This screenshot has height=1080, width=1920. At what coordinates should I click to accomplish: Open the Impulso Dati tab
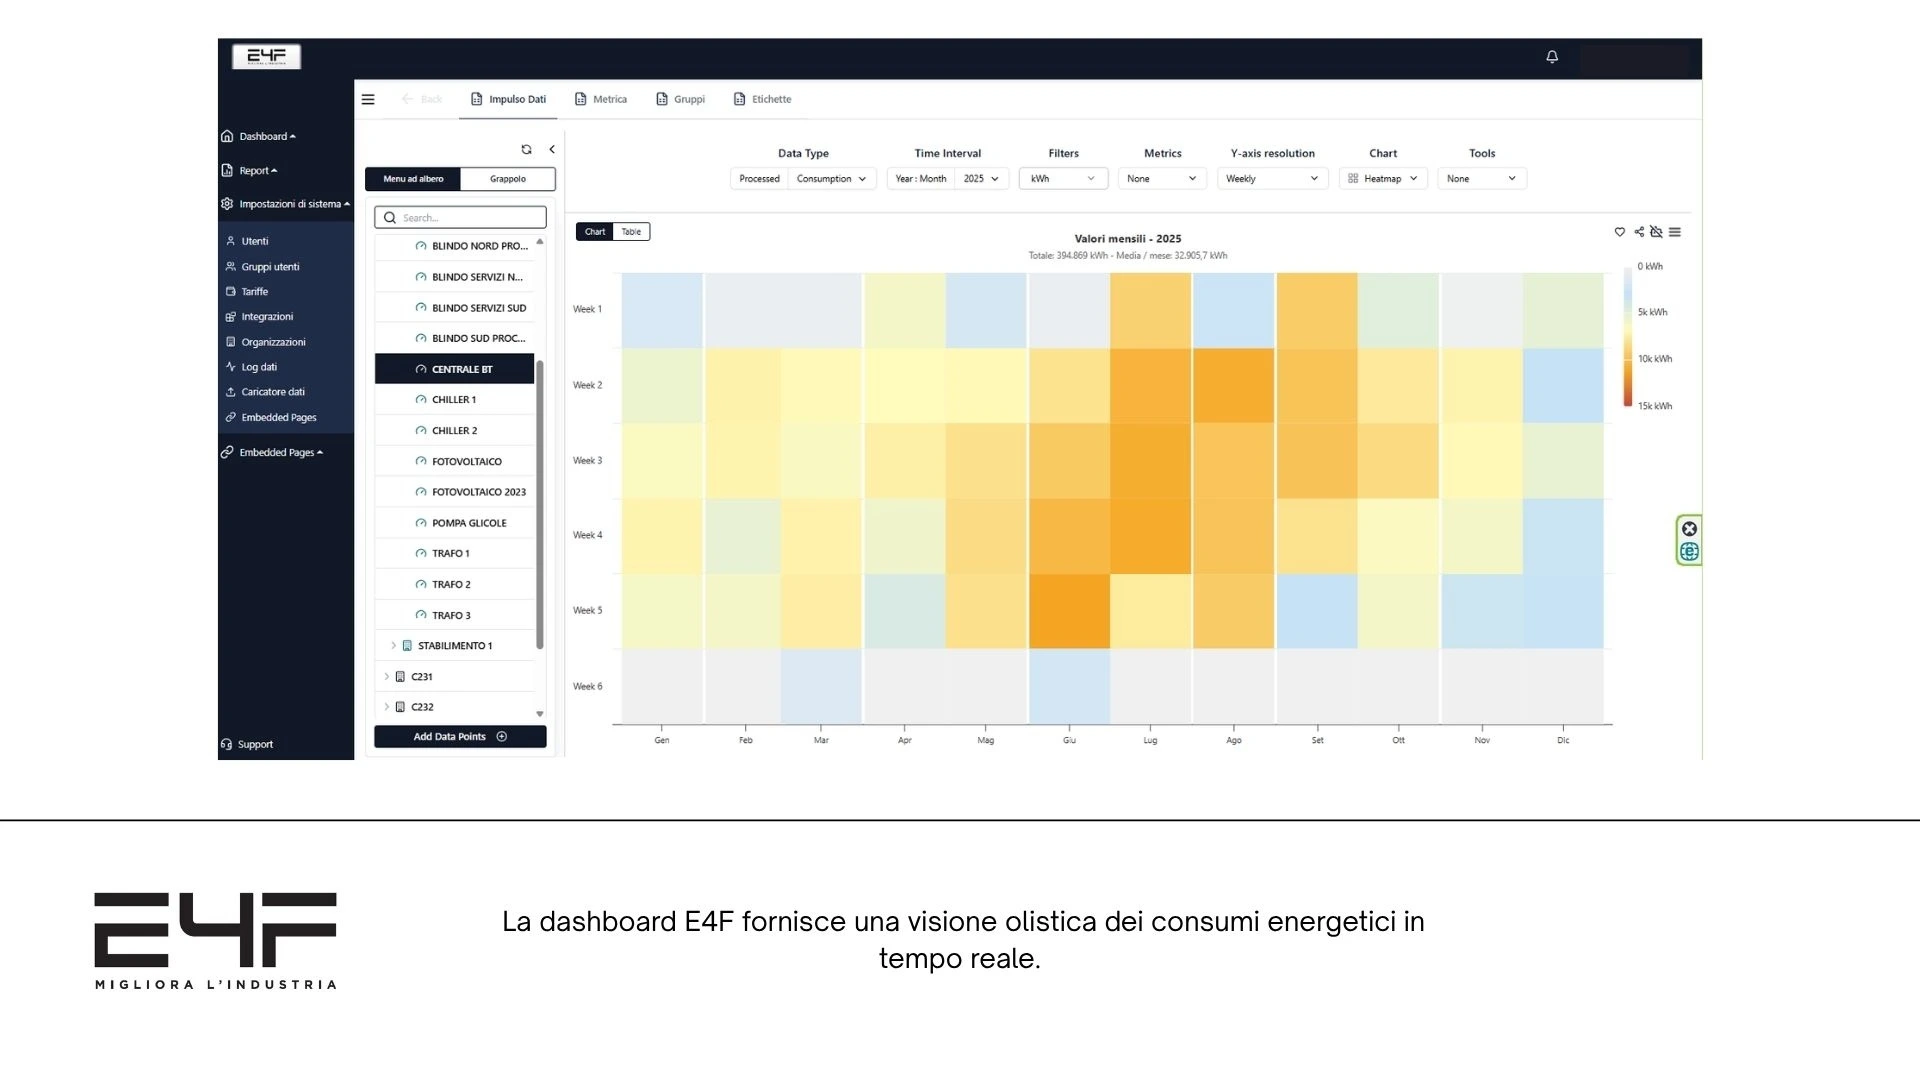pyautogui.click(x=508, y=100)
